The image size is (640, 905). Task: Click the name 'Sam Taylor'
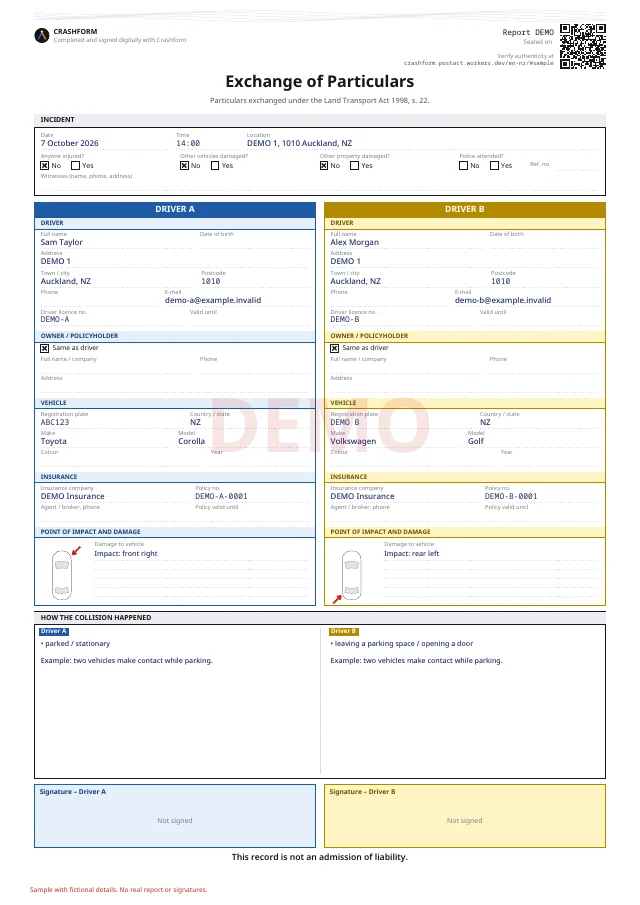[62, 242]
